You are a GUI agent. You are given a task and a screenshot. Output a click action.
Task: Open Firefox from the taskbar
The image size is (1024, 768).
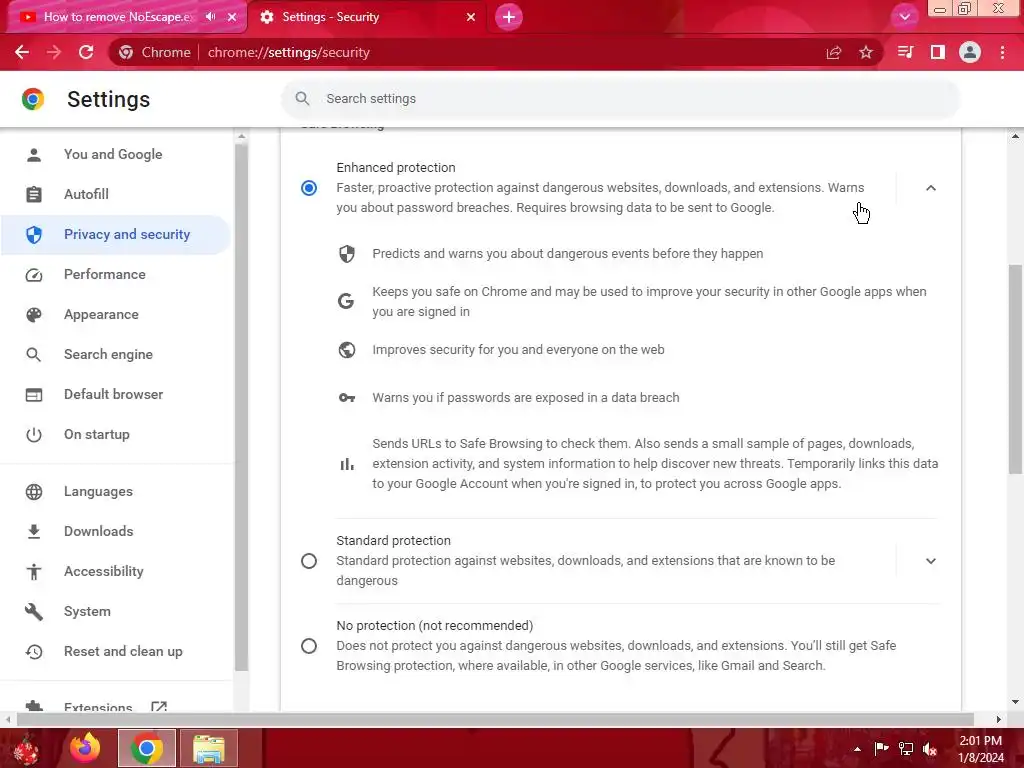click(x=85, y=748)
